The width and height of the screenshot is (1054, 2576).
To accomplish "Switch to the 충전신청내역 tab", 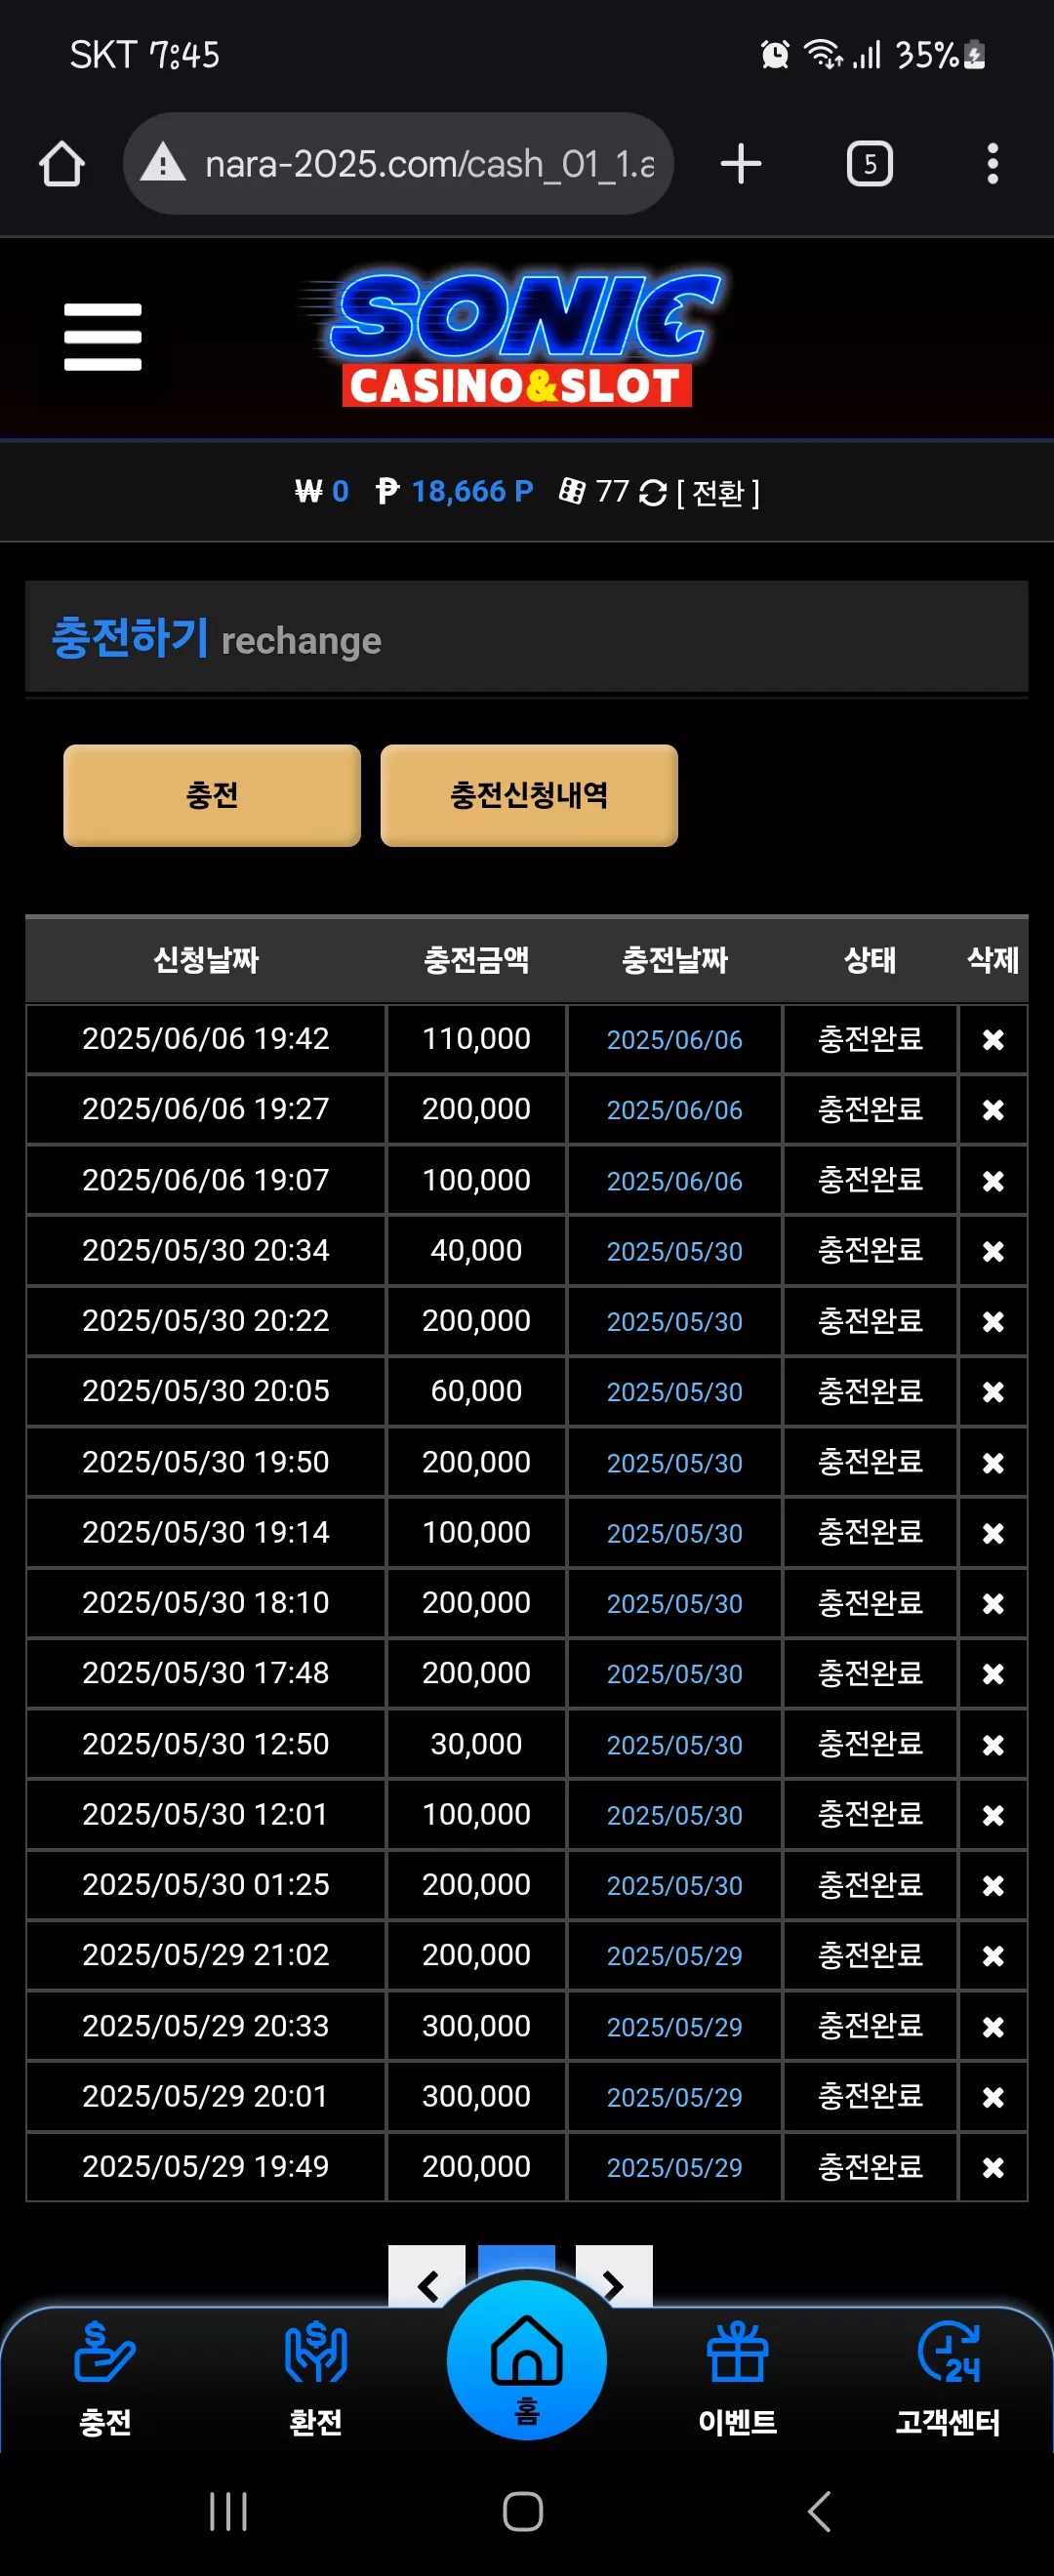I will click(529, 795).
